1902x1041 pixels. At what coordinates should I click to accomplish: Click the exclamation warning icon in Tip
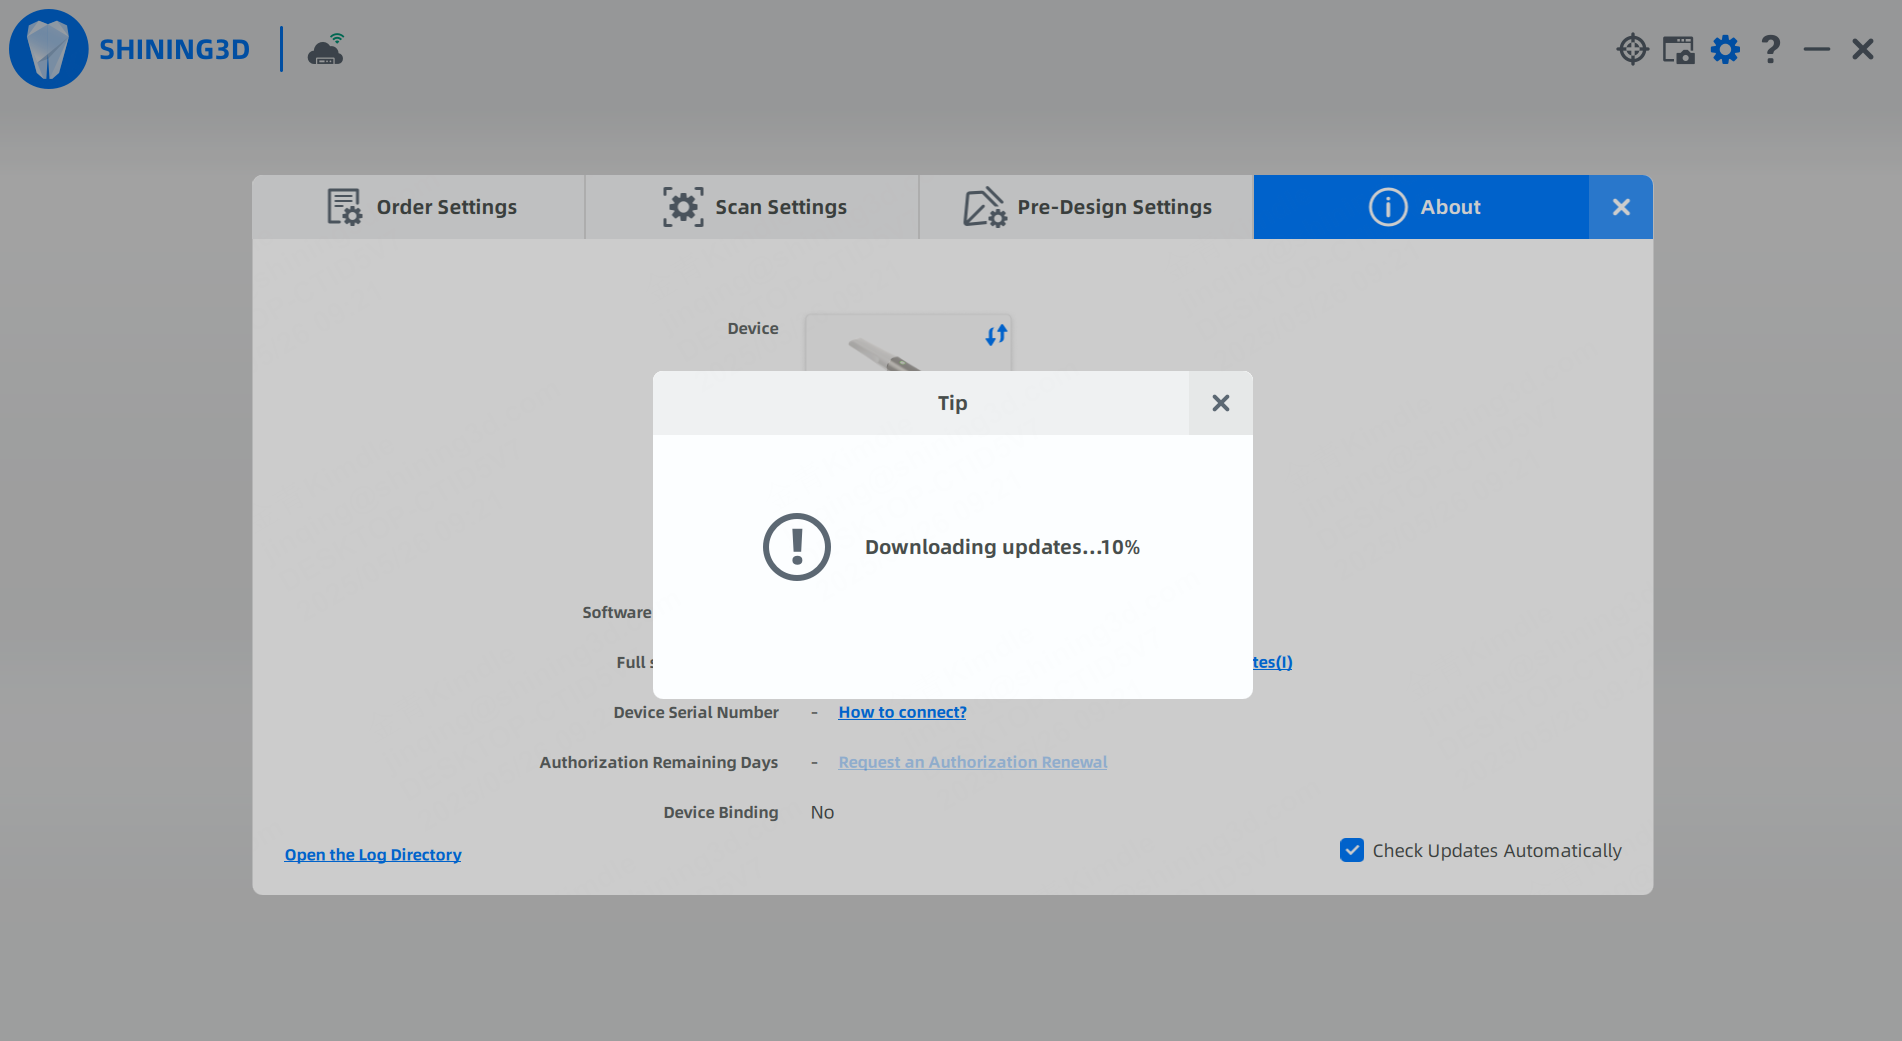tap(797, 547)
